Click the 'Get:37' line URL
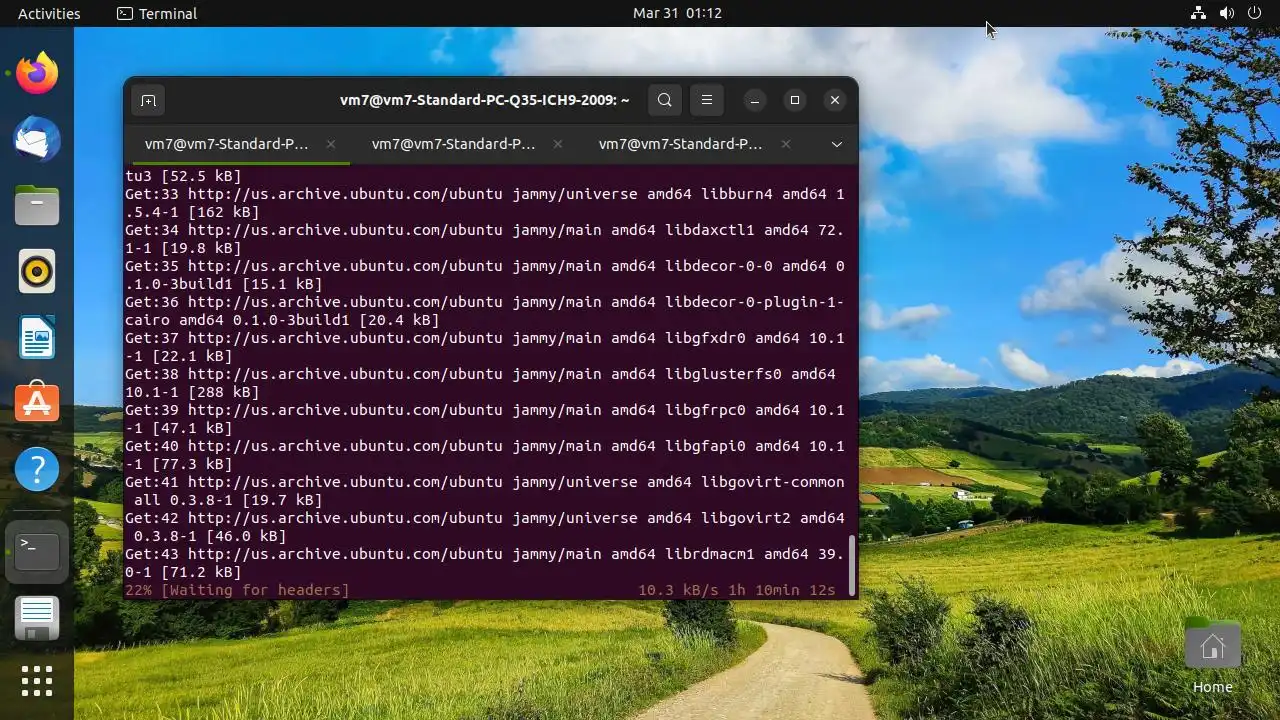Viewport: 1280px width, 720px height. click(345, 338)
